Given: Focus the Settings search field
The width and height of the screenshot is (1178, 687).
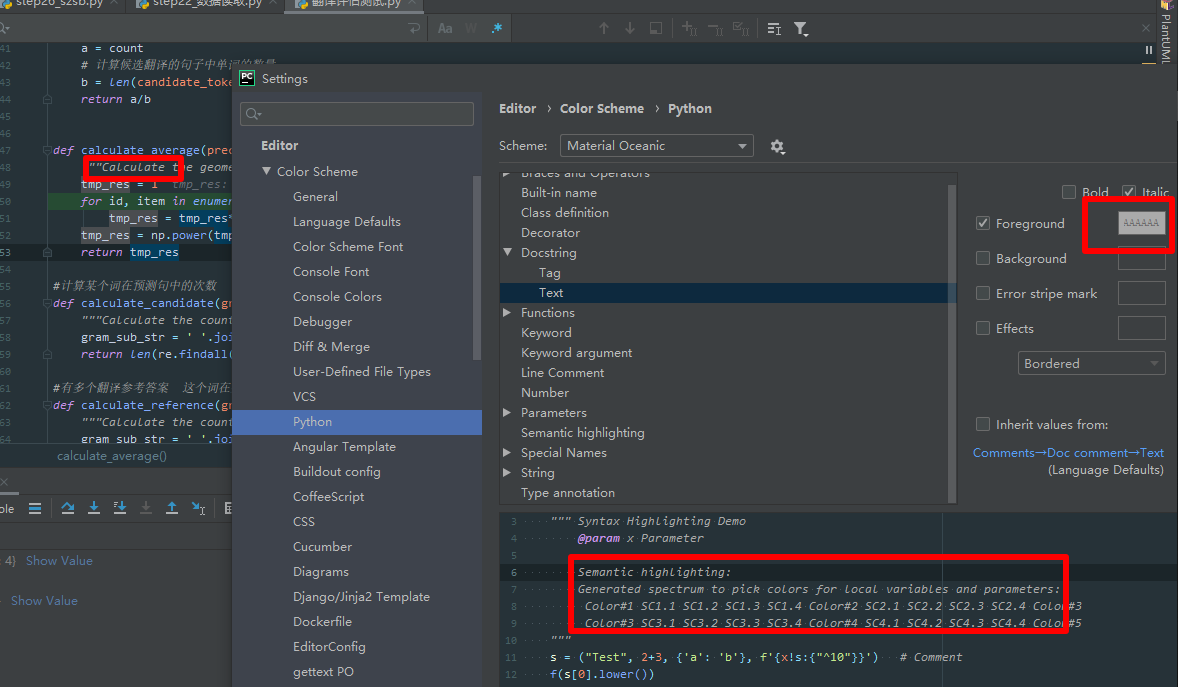Looking at the screenshot, I should click(357, 114).
